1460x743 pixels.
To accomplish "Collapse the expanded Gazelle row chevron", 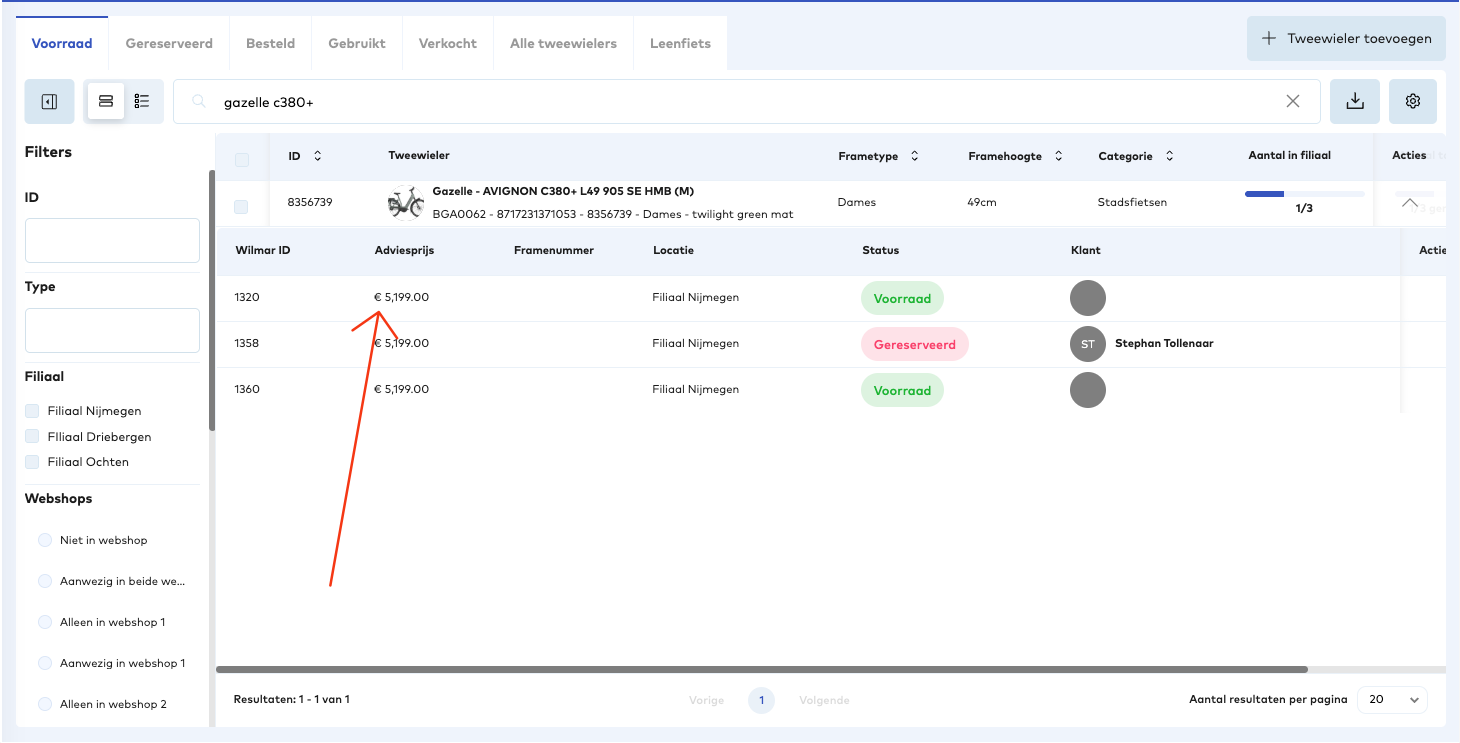I will point(1410,202).
